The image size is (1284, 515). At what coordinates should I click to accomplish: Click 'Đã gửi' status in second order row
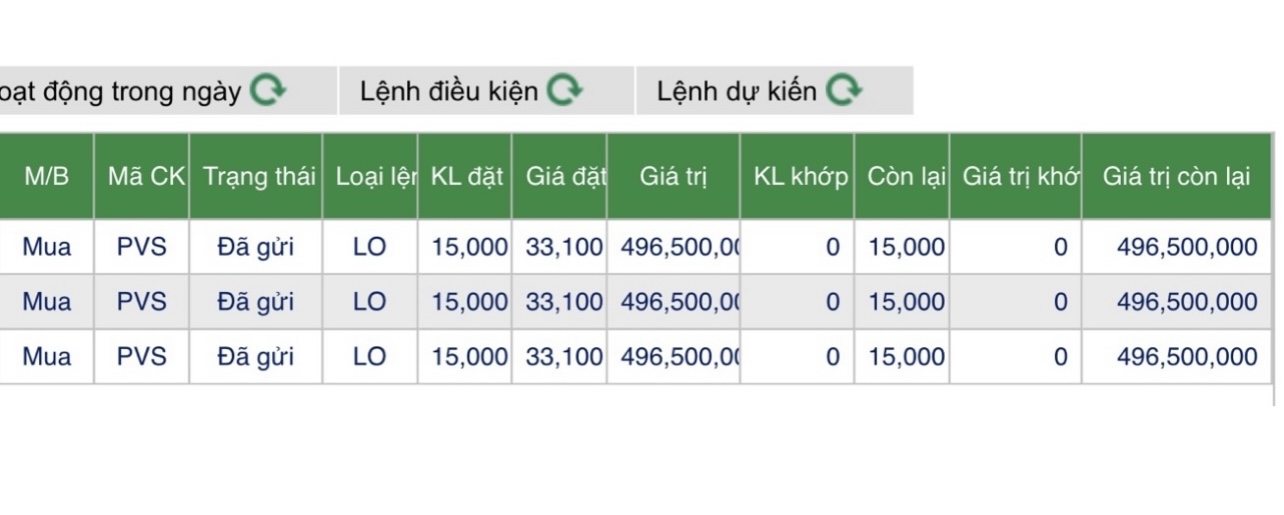(x=256, y=302)
